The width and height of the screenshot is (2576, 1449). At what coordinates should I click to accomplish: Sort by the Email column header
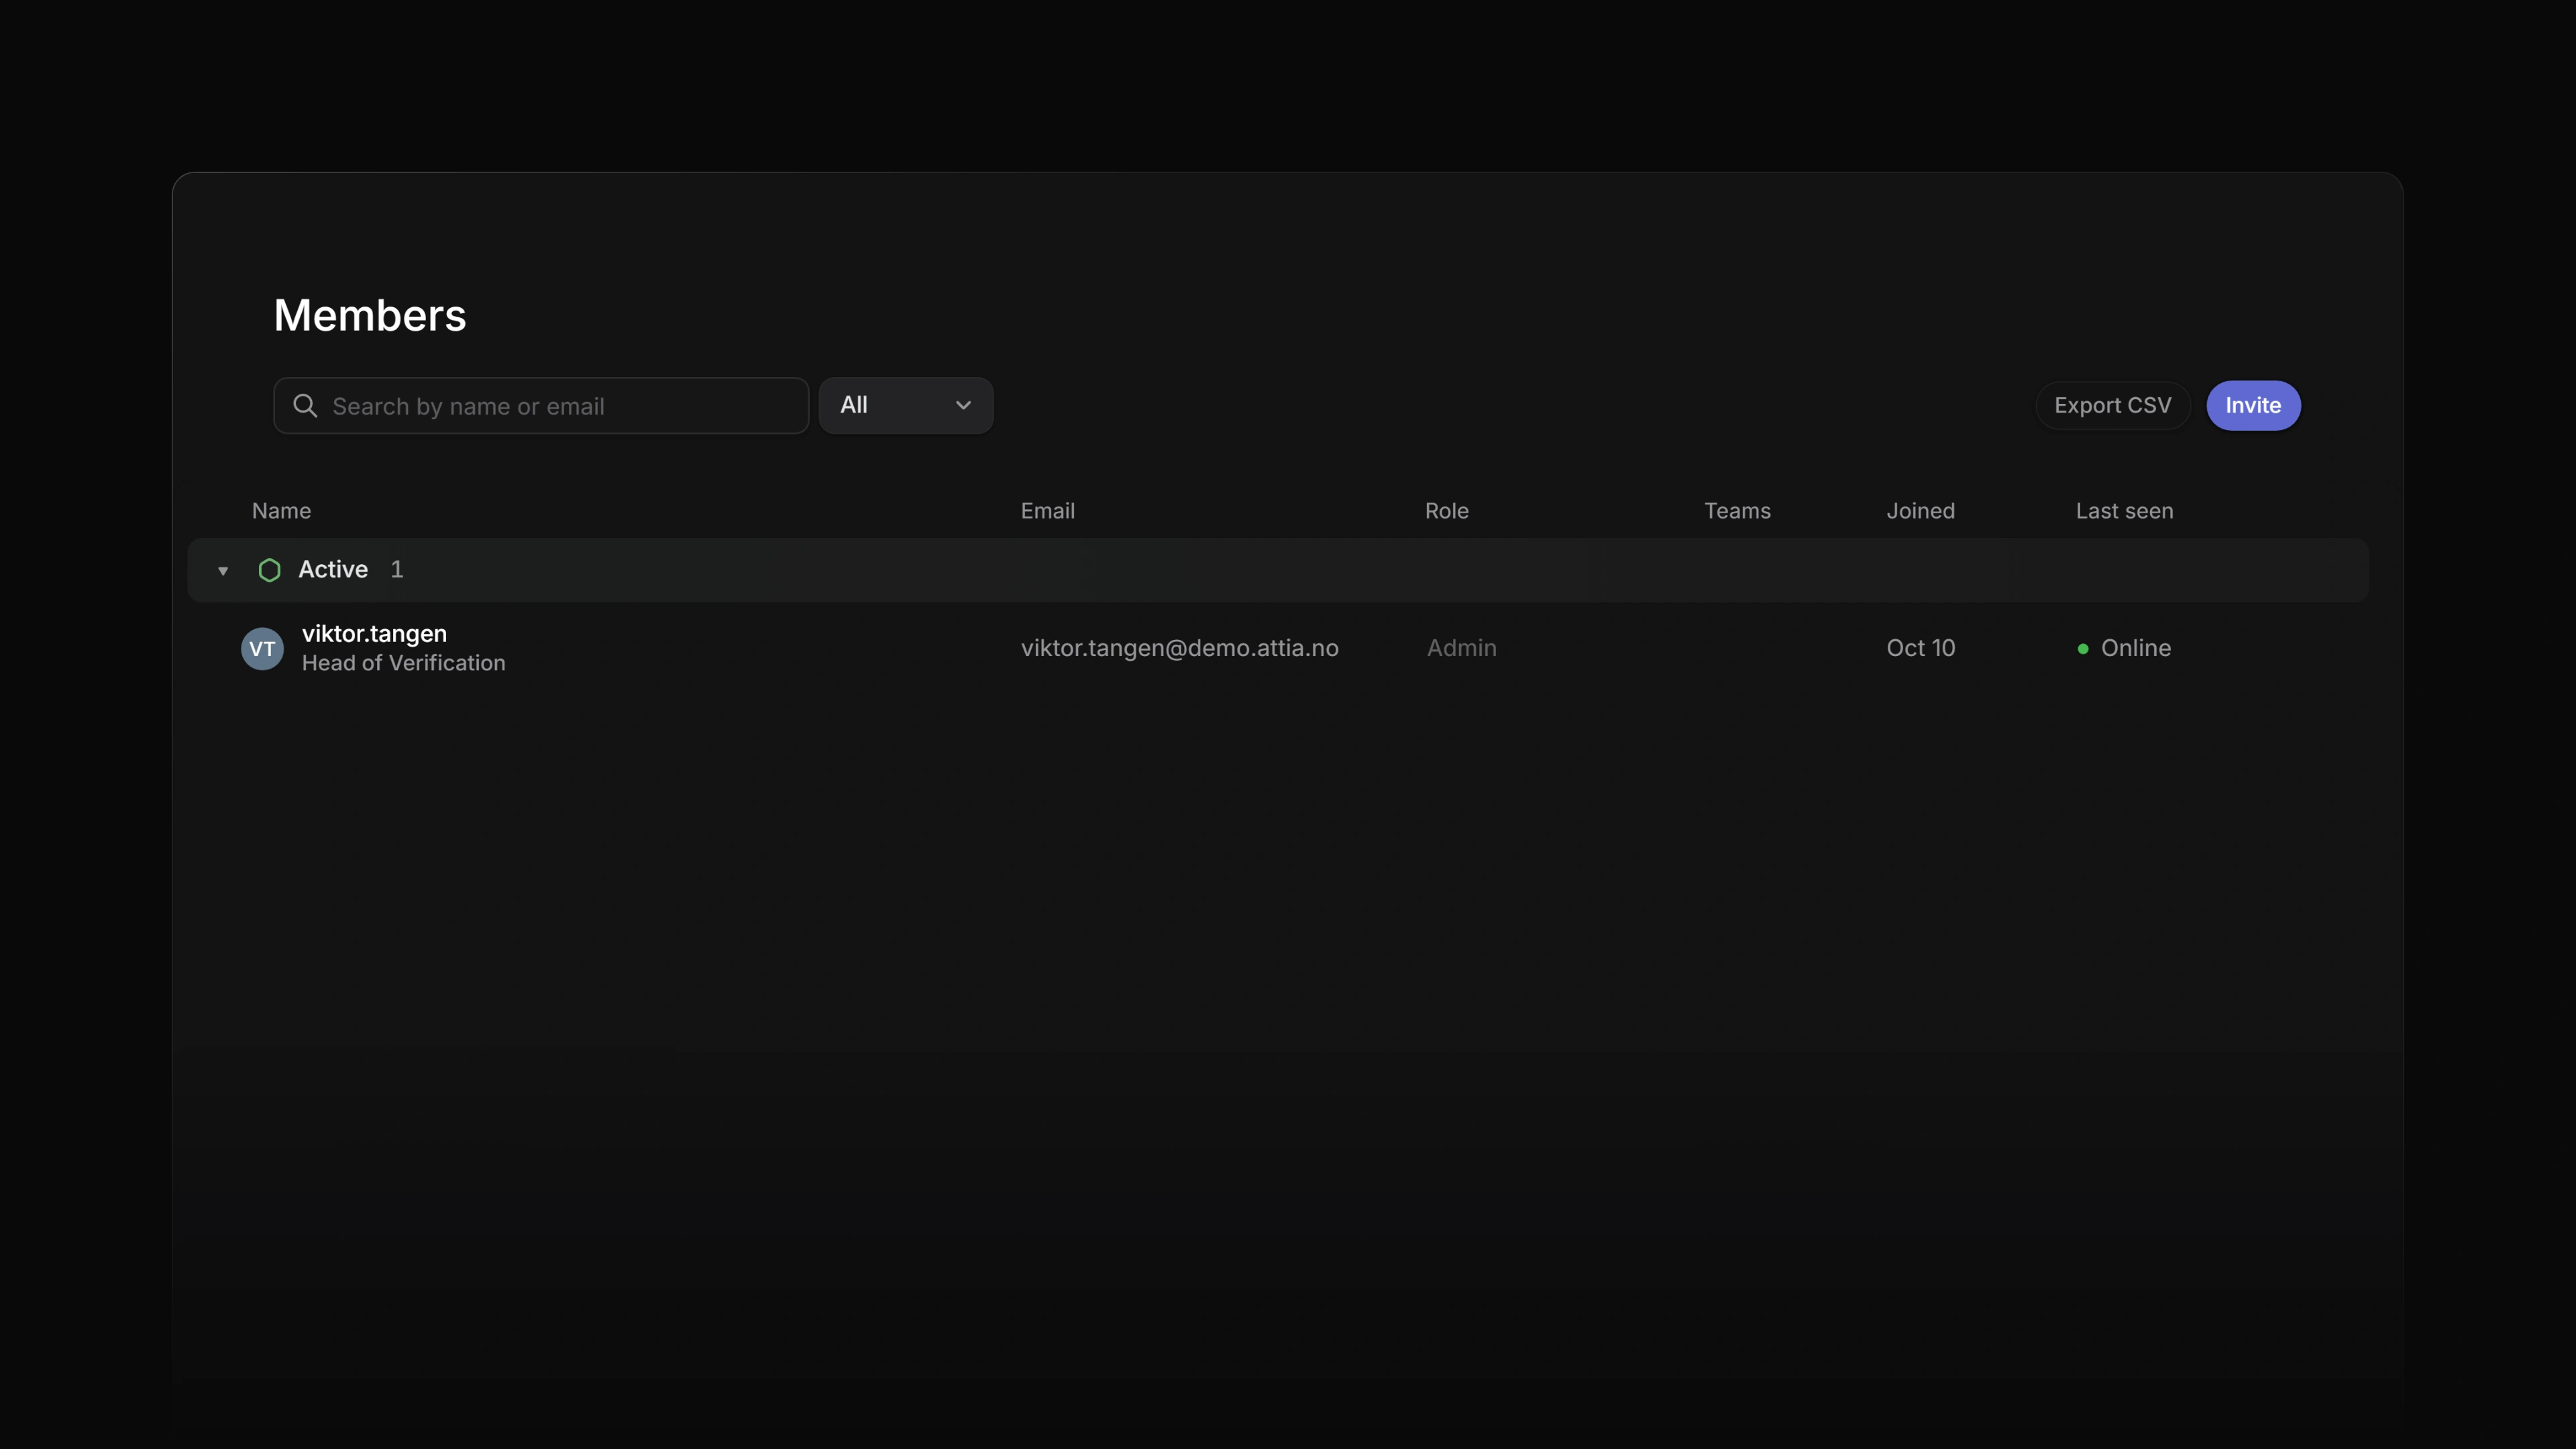coord(1047,511)
